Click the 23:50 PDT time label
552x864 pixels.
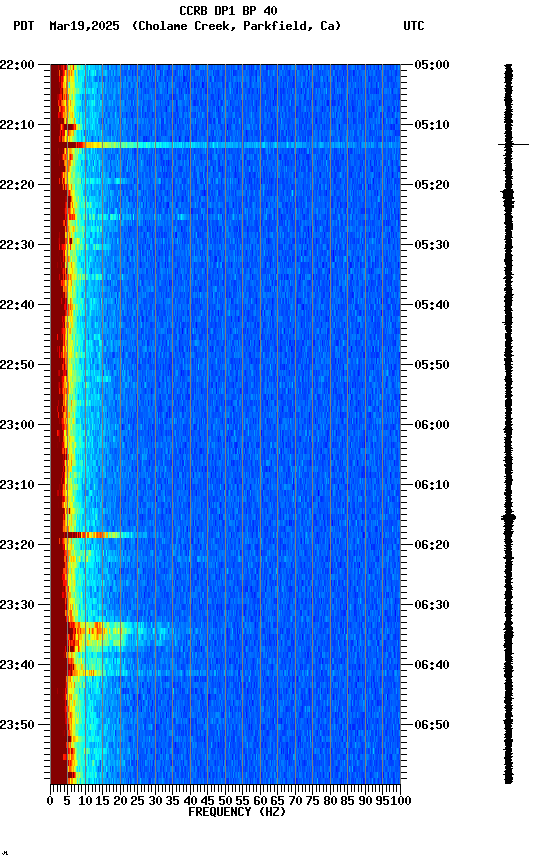point(17,725)
